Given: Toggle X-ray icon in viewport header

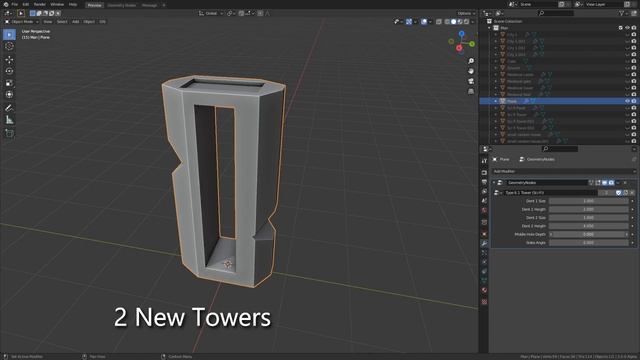Looking at the screenshot, I should [439, 22].
